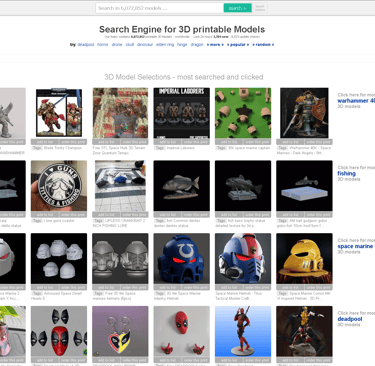Click 'add to list' under blue Space Marine helmet
Screen dimensions: 375x366
(168, 287)
